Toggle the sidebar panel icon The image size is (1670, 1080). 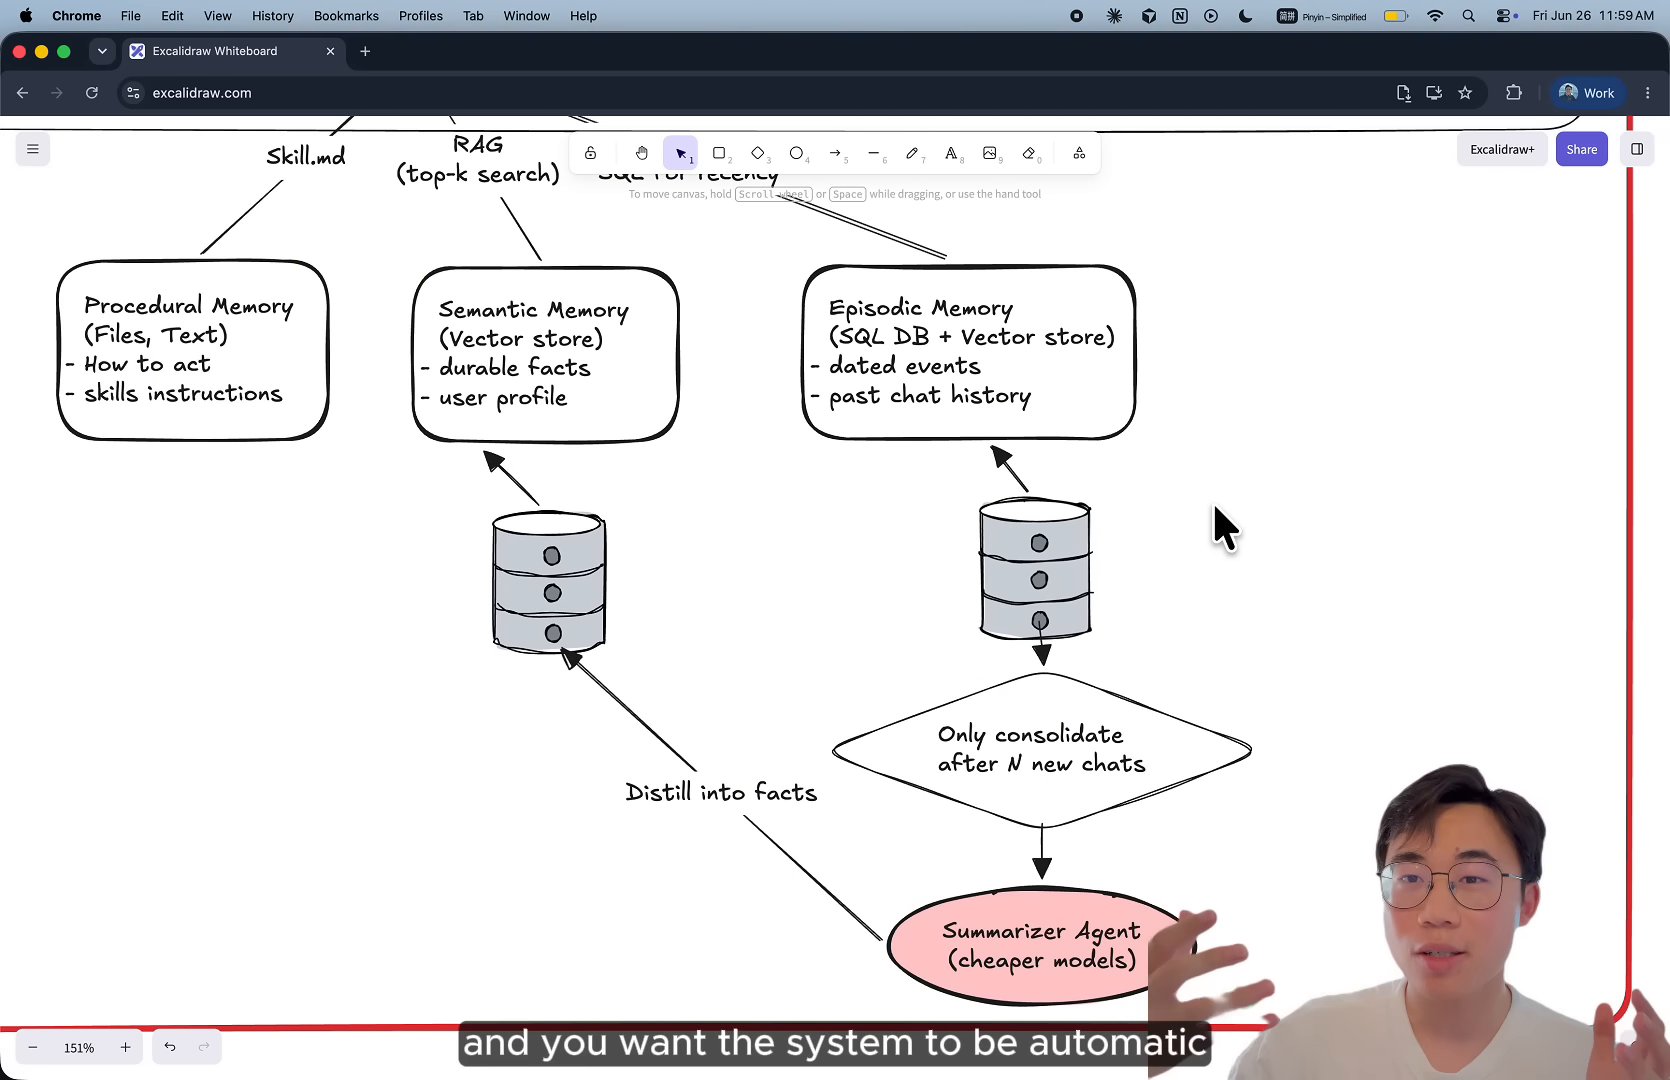click(1637, 149)
